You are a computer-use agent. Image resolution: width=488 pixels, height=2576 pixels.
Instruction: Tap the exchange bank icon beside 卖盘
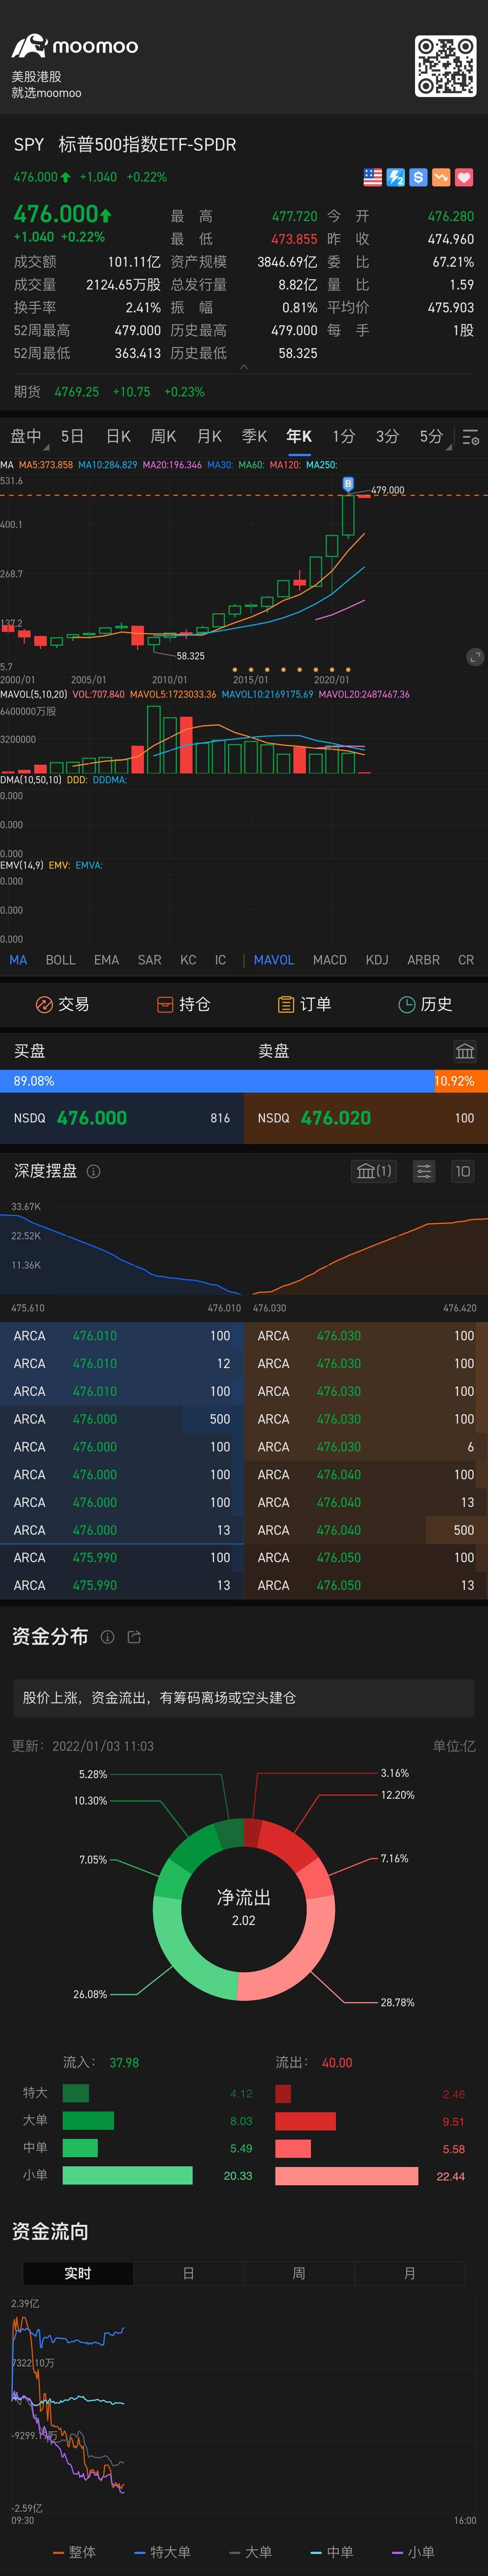(465, 1051)
